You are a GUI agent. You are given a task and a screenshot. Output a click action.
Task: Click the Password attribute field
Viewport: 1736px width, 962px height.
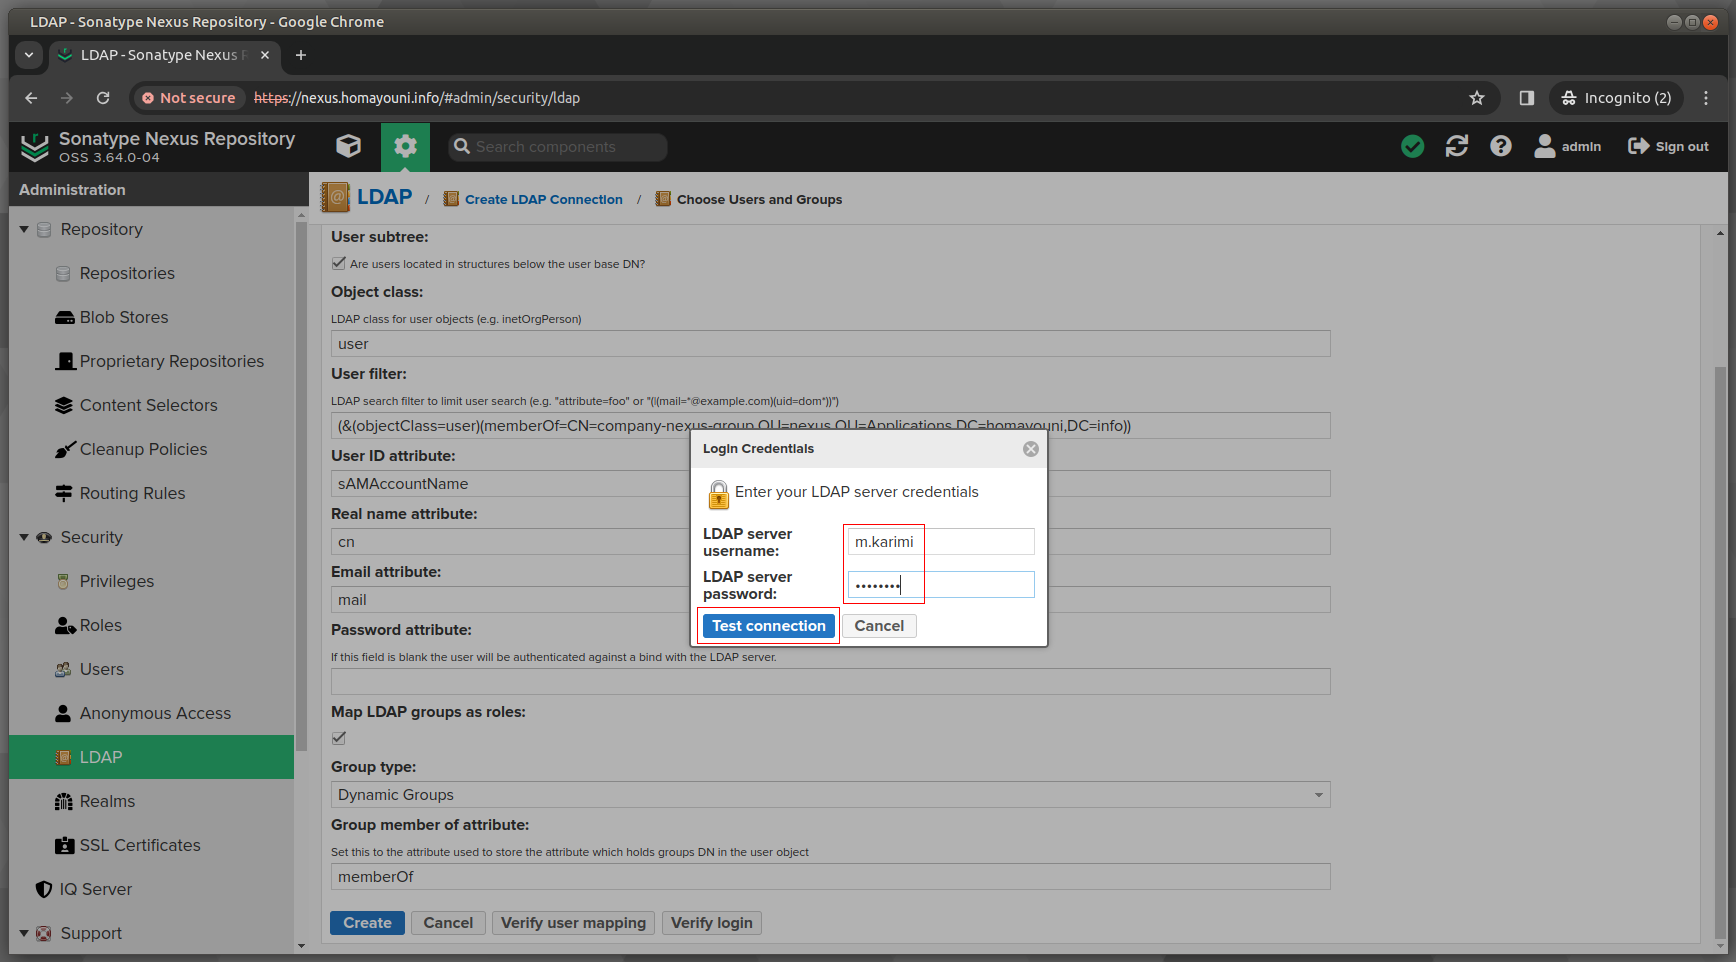point(830,682)
